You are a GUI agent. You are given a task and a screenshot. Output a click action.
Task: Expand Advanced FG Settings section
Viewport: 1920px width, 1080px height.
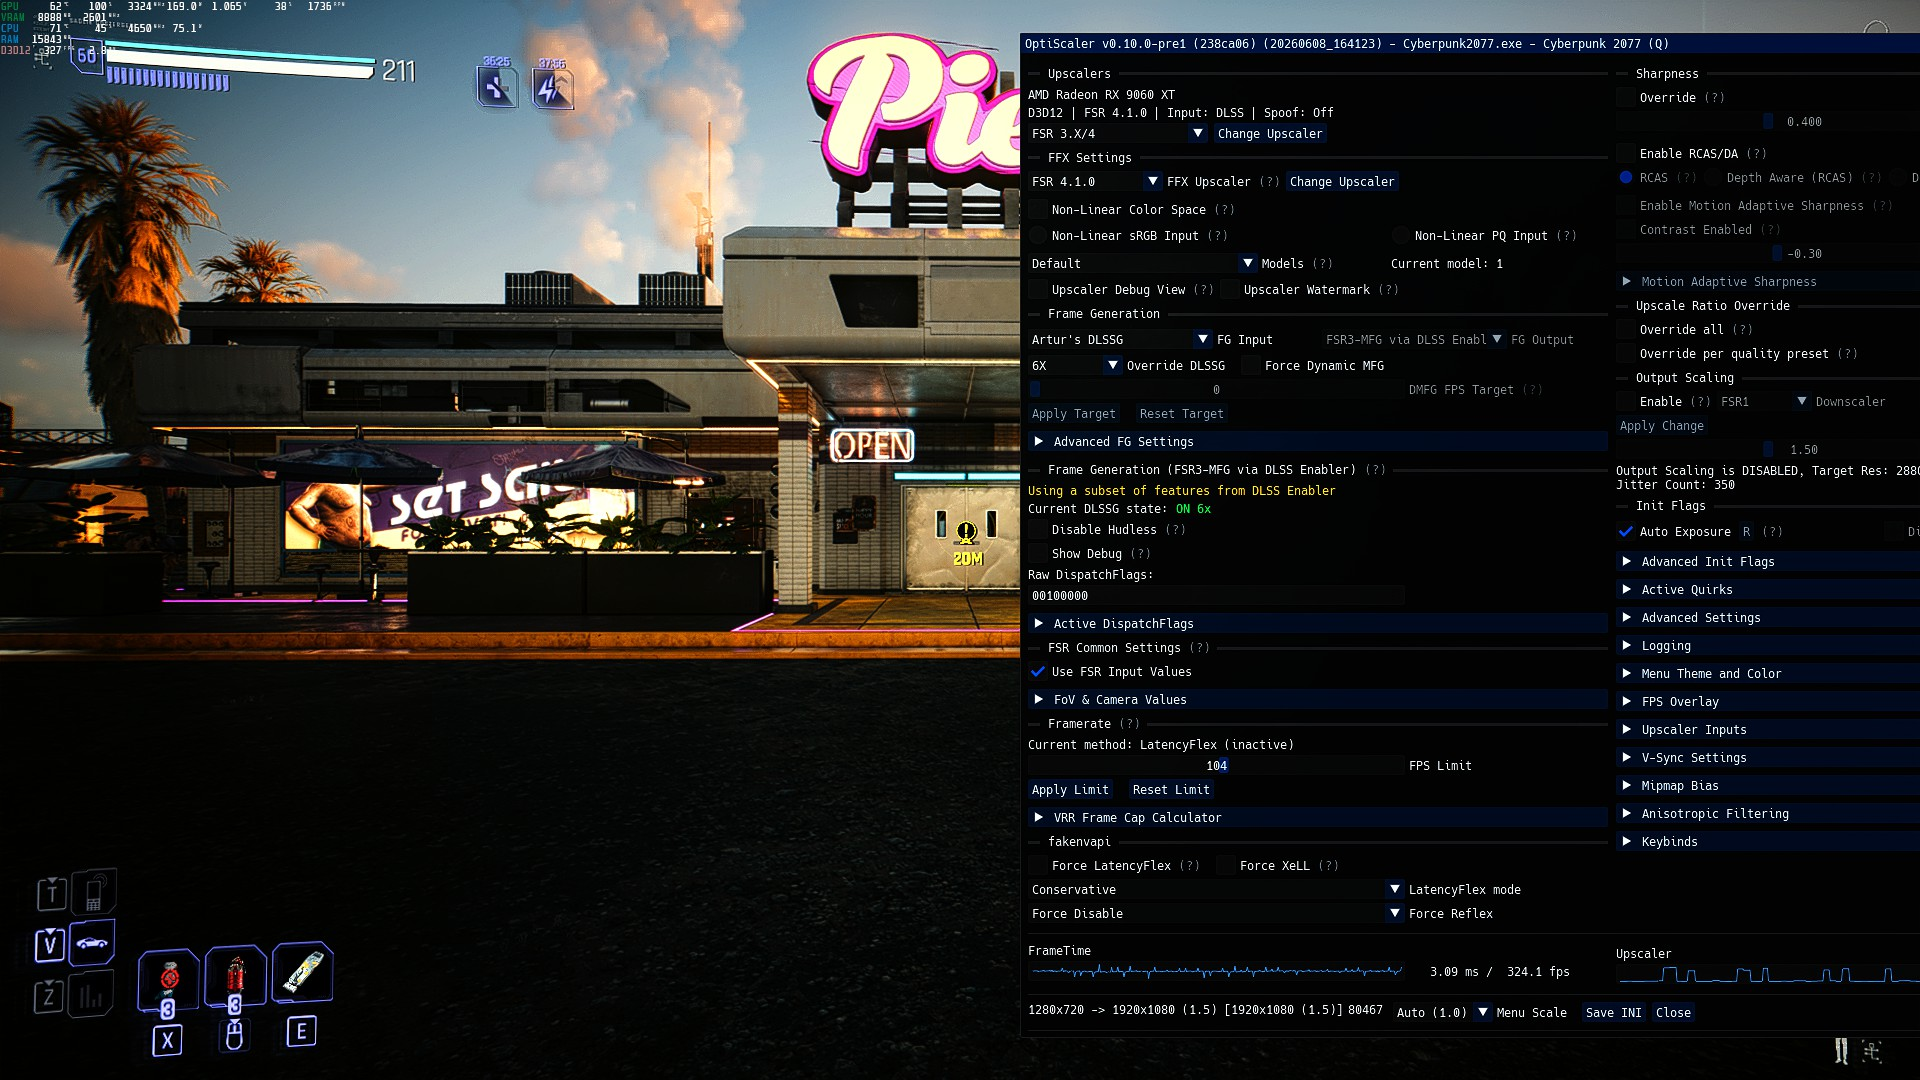[x=1318, y=442]
